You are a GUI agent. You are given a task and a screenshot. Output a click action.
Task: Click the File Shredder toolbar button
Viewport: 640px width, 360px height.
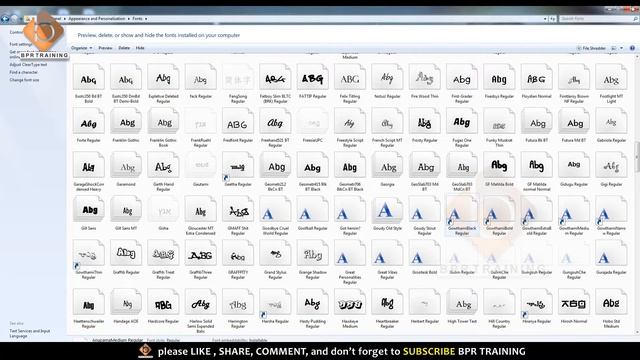pyautogui.click(x=591, y=48)
